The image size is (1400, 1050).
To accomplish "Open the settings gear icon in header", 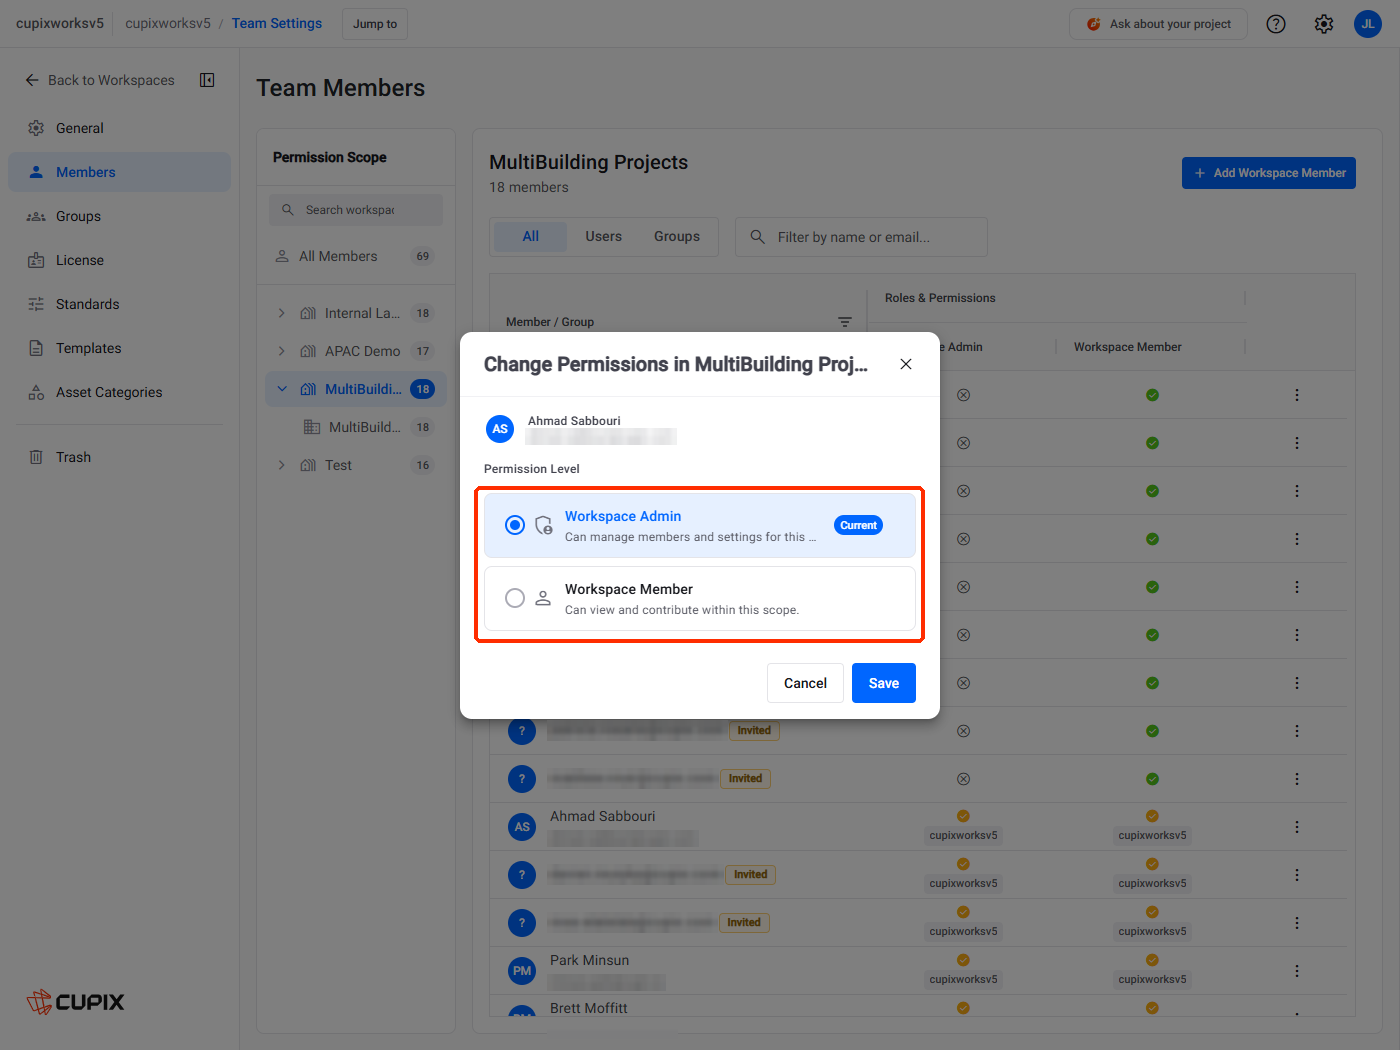I will [1324, 24].
